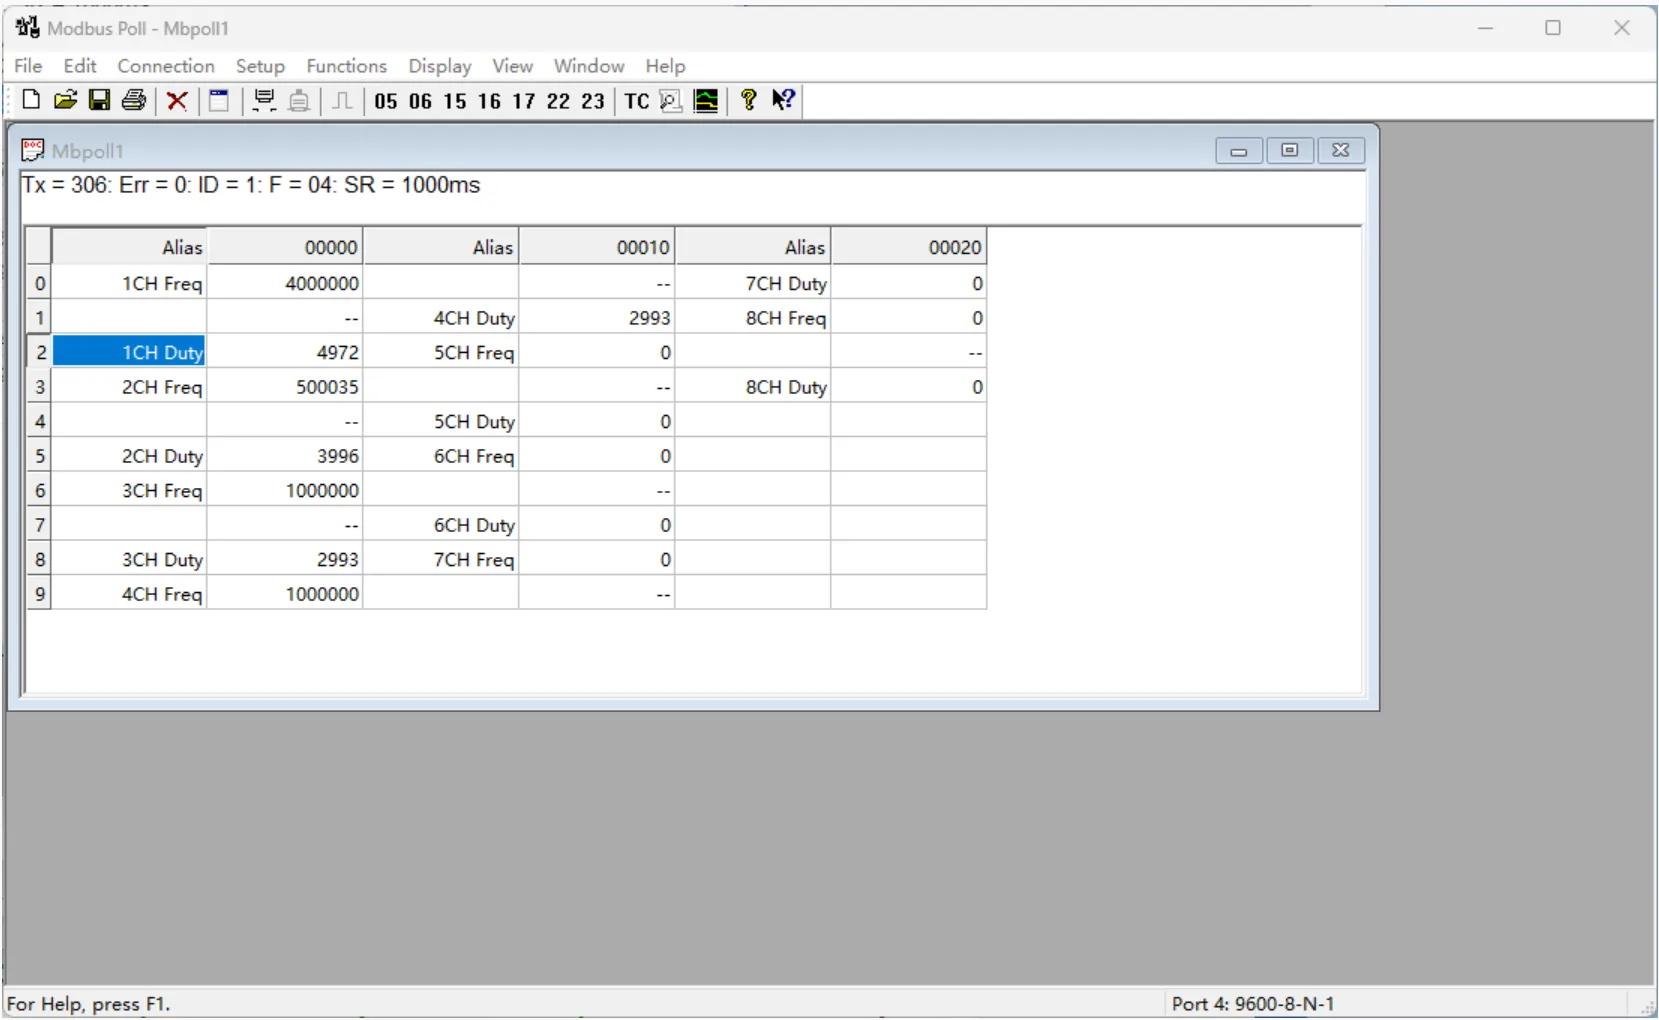
Task: Print the register grid
Action: 133,100
